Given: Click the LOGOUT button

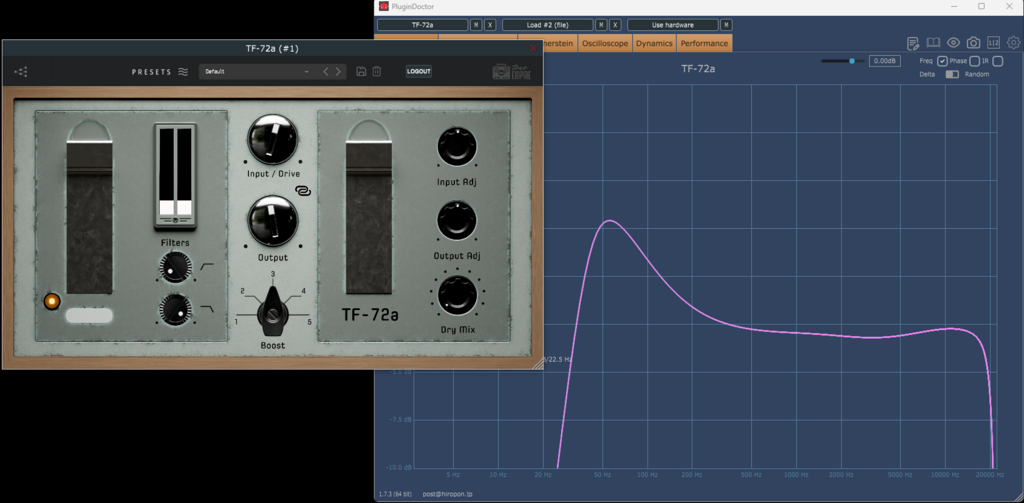Looking at the screenshot, I should (x=419, y=72).
